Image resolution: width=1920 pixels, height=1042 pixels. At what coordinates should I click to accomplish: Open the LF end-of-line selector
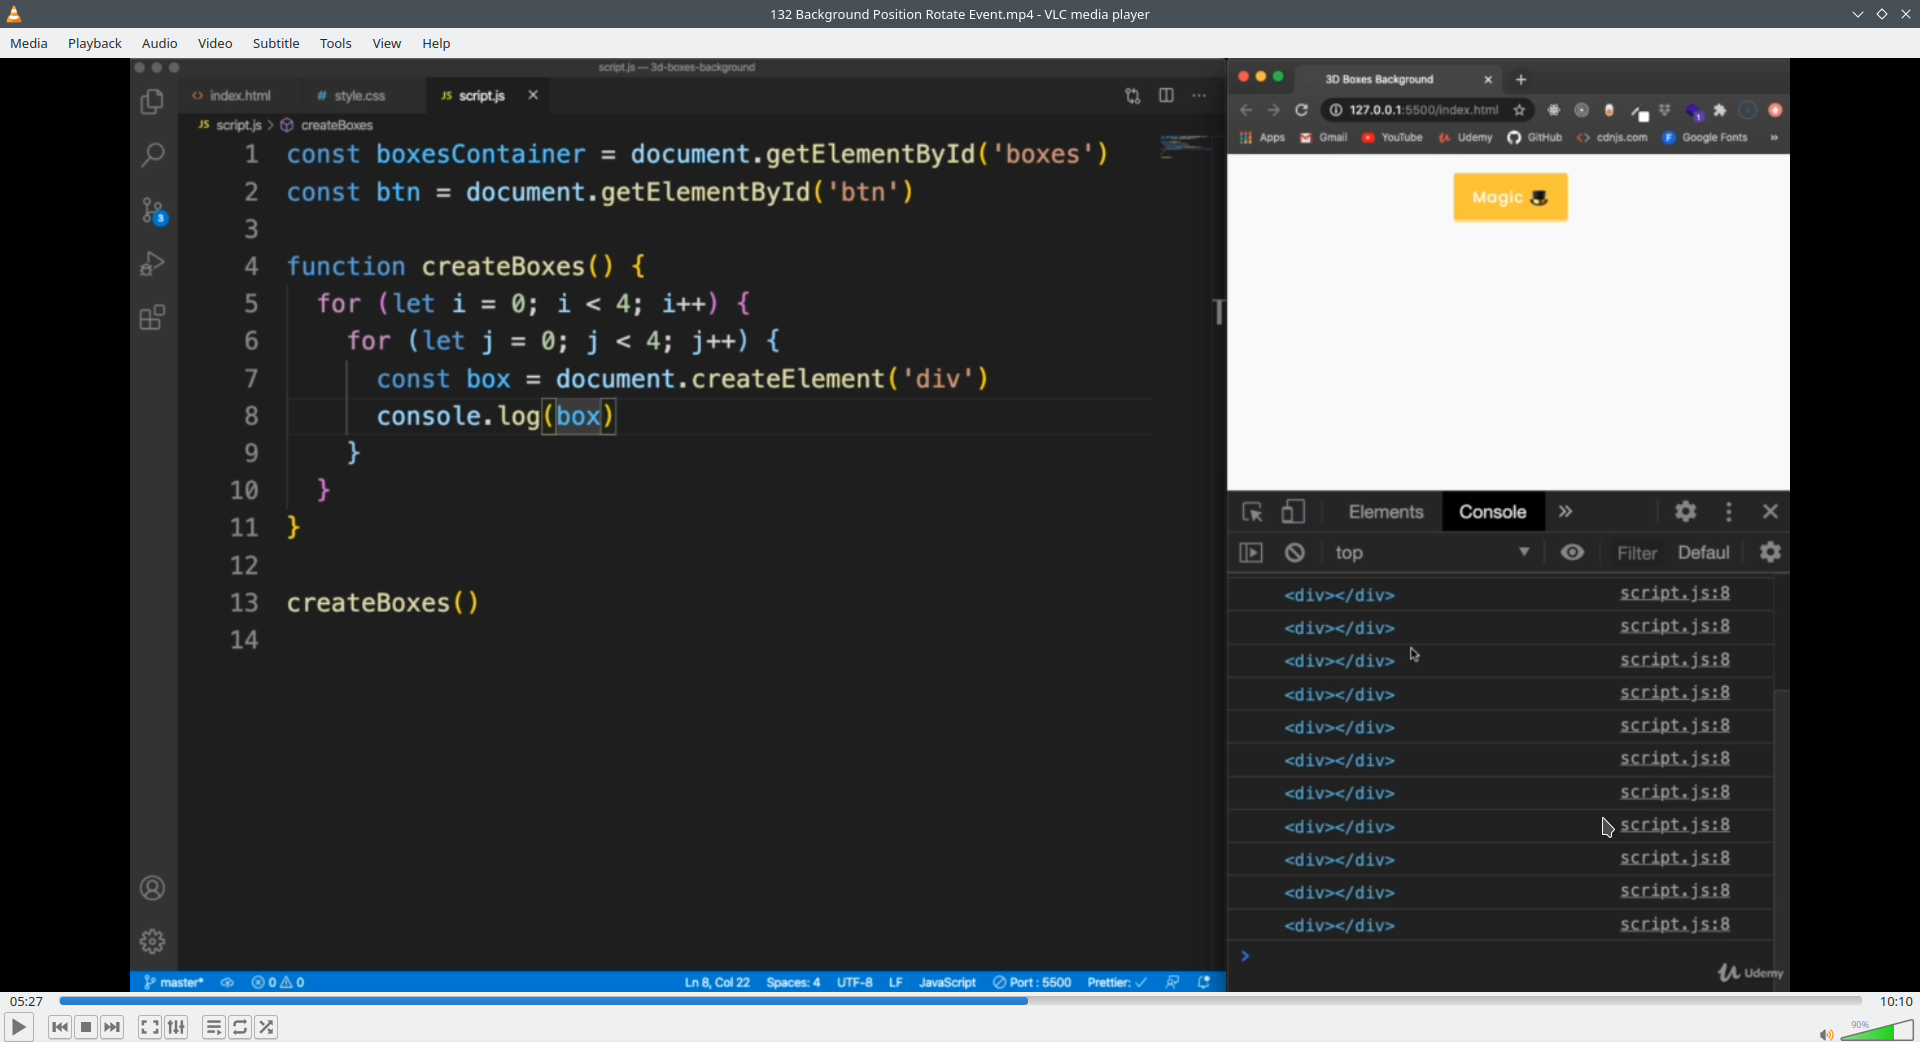pos(896,982)
